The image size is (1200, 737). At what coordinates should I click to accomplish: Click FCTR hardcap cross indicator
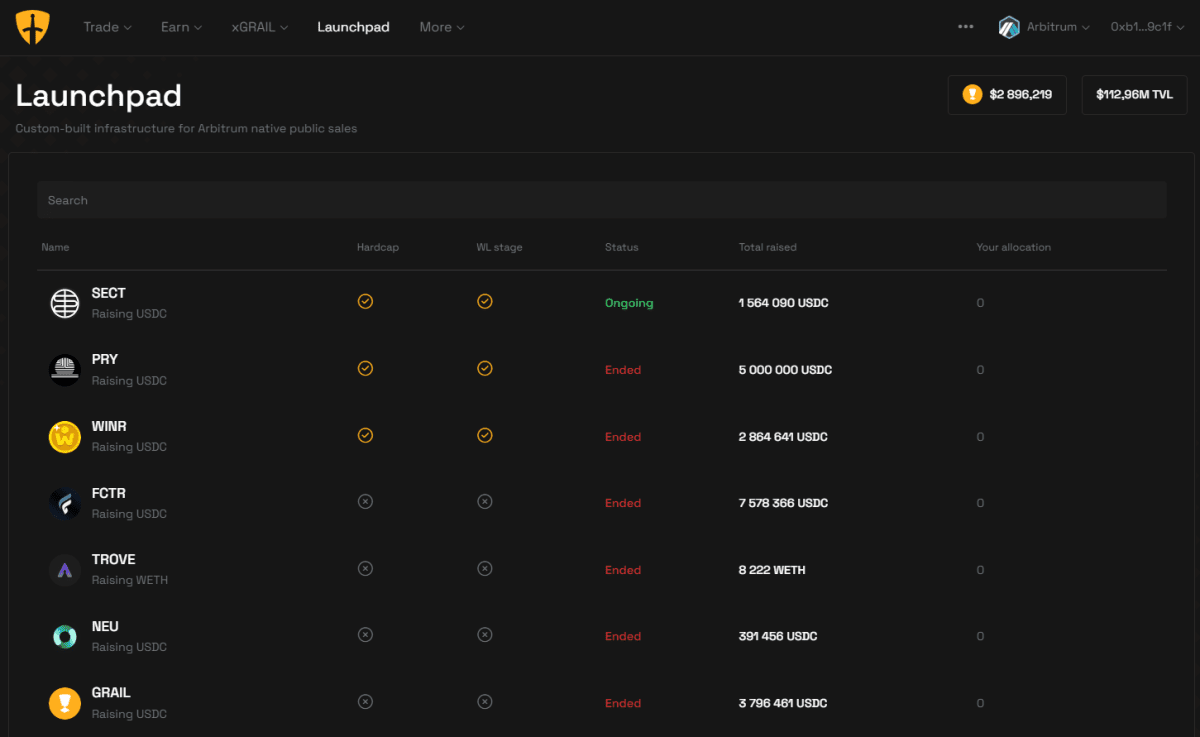tap(365, 501)
